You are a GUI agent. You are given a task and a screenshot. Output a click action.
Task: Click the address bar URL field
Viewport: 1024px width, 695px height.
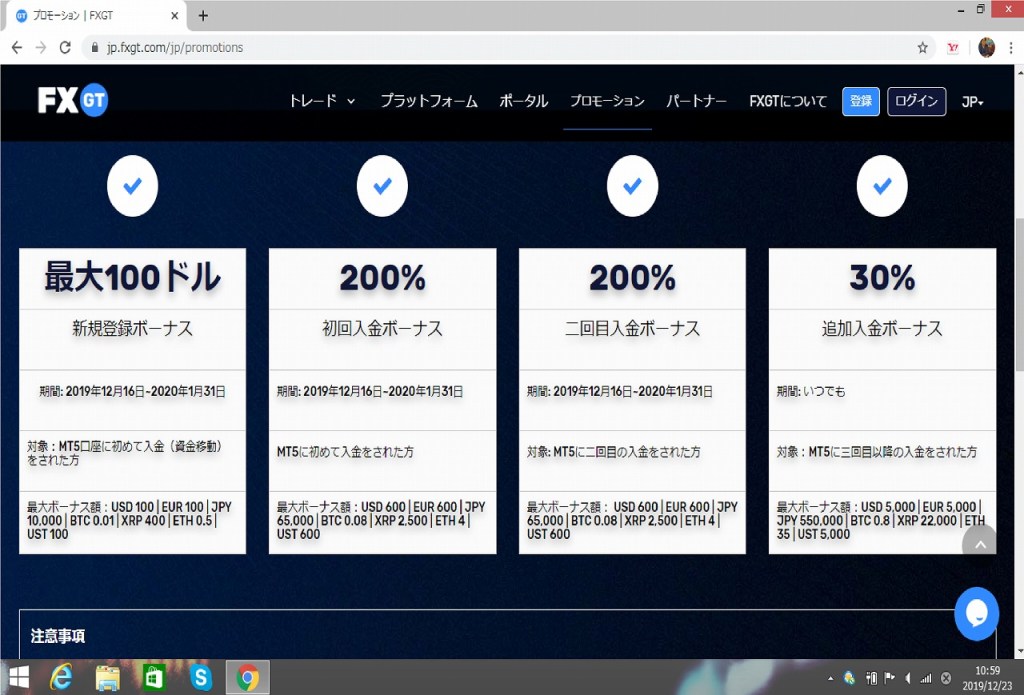[500, 47]
